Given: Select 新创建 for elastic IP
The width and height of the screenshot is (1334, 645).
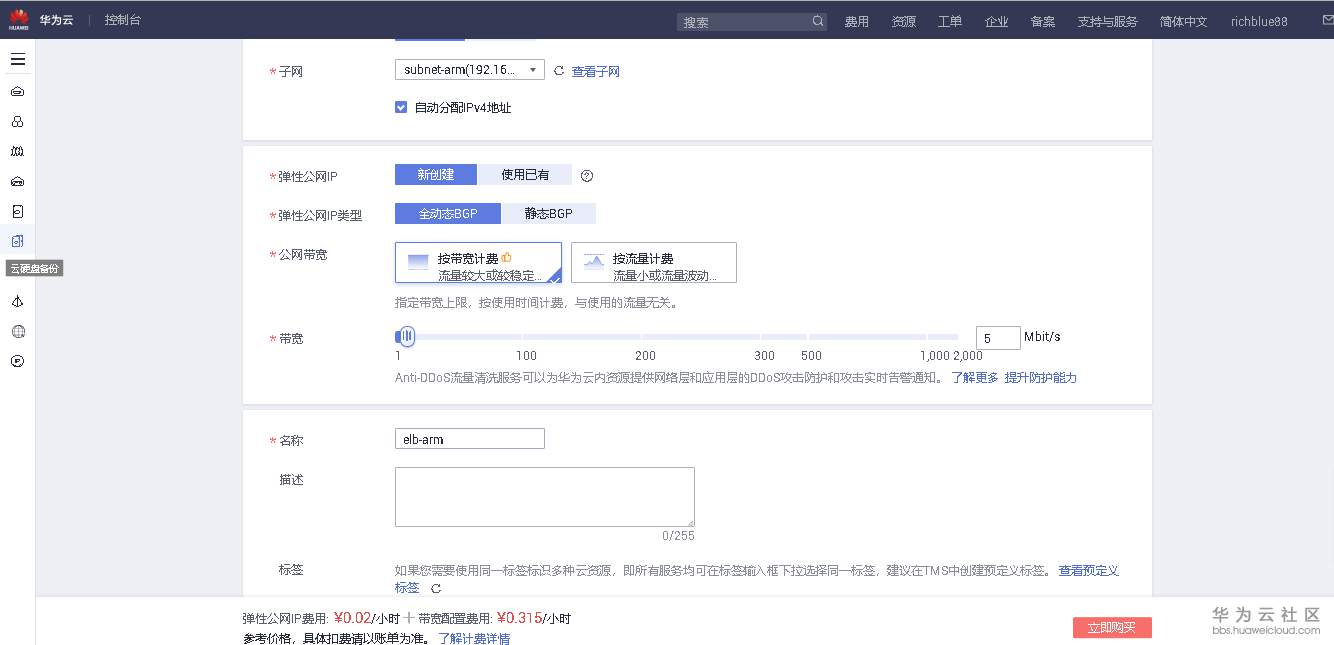Looking at the screenshot, I should (436, 175).
